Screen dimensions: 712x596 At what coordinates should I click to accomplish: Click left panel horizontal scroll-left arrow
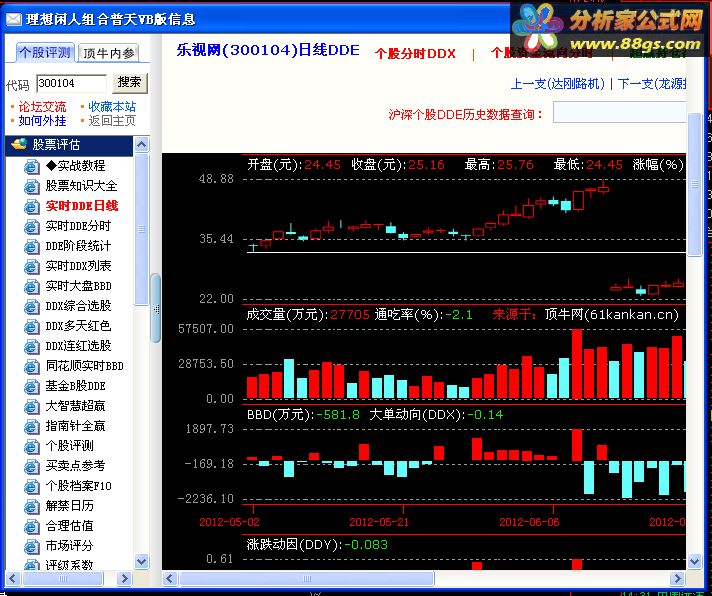click(12, 578)
